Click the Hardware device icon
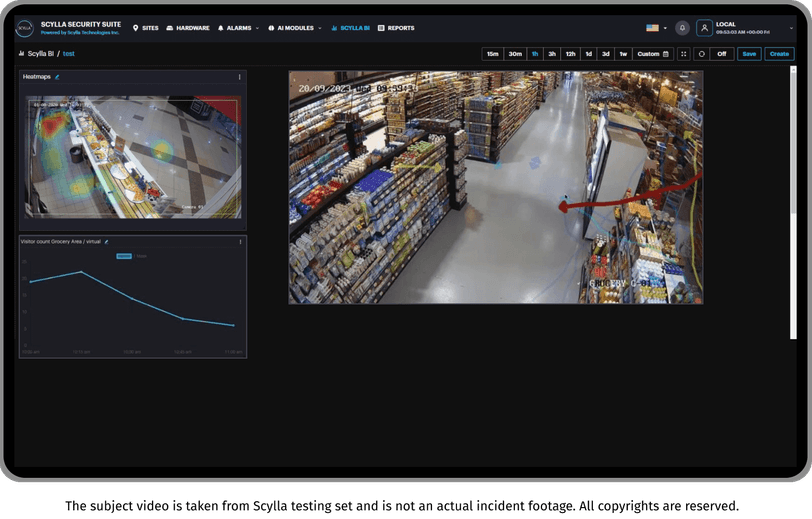 tap(169, 28)
